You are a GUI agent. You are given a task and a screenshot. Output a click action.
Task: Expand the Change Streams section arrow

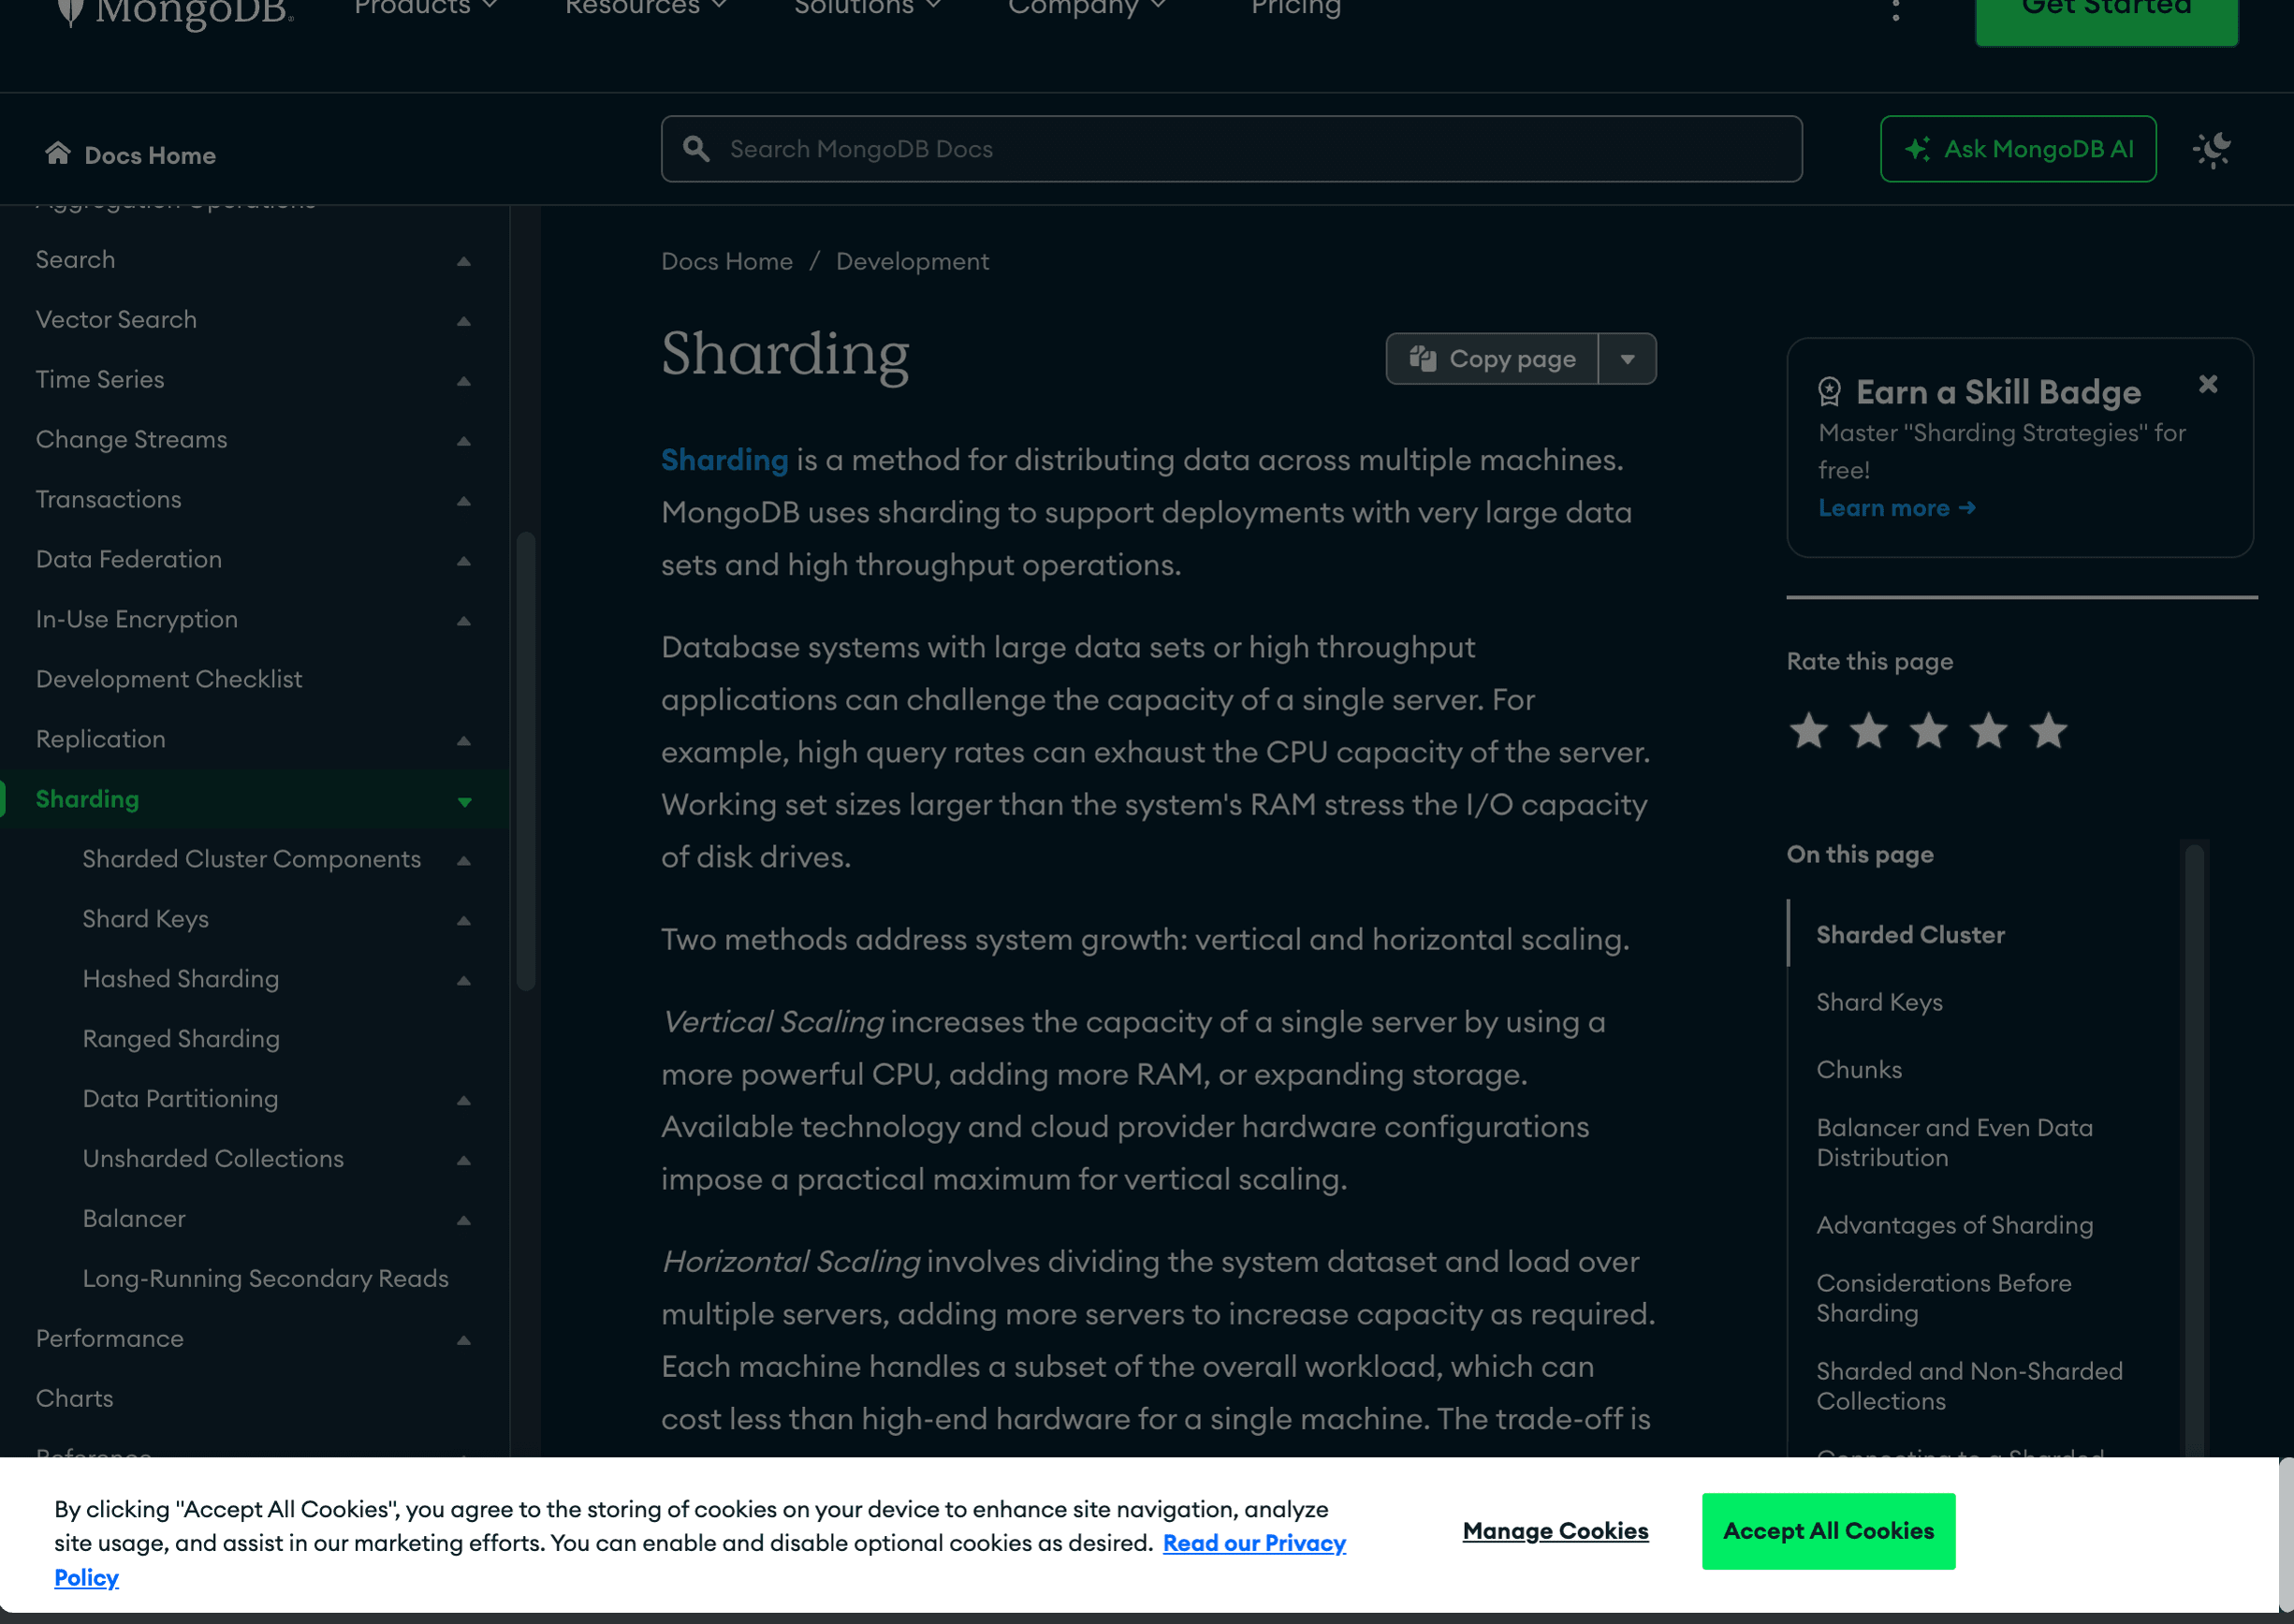[464, 441]
